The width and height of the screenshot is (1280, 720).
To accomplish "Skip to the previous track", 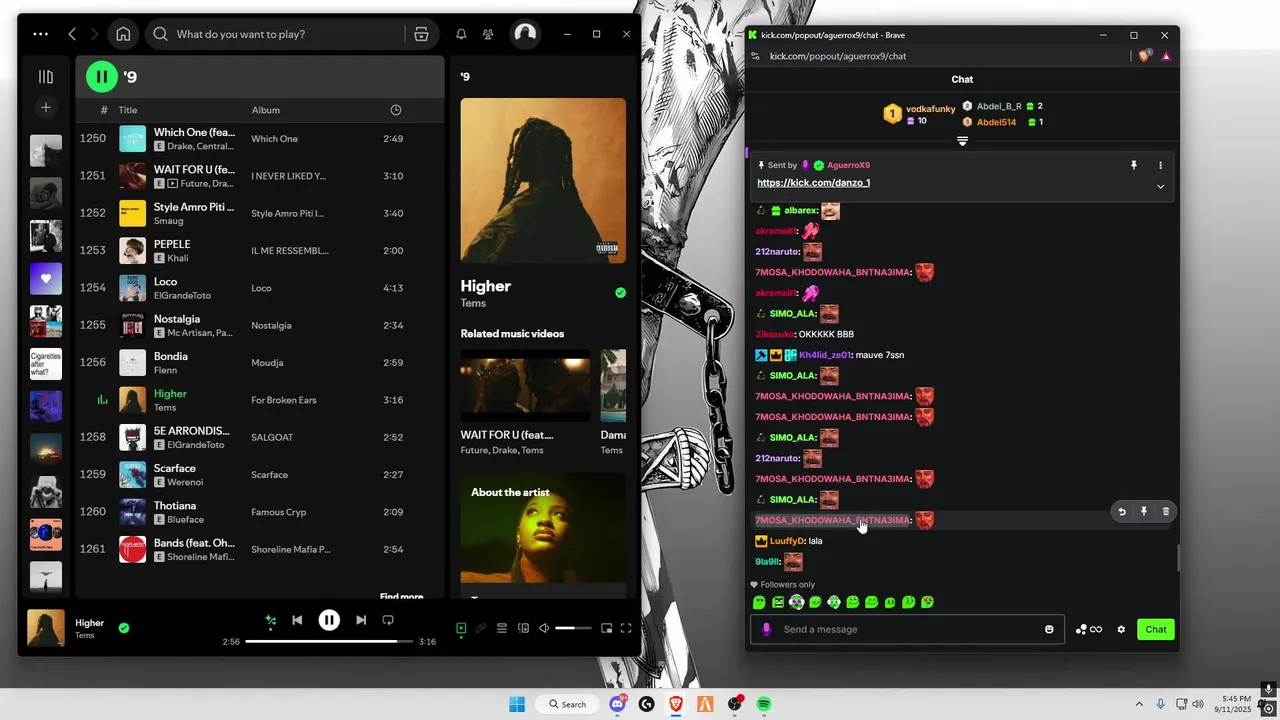I will pyautogui.click(x=297, y=620).
